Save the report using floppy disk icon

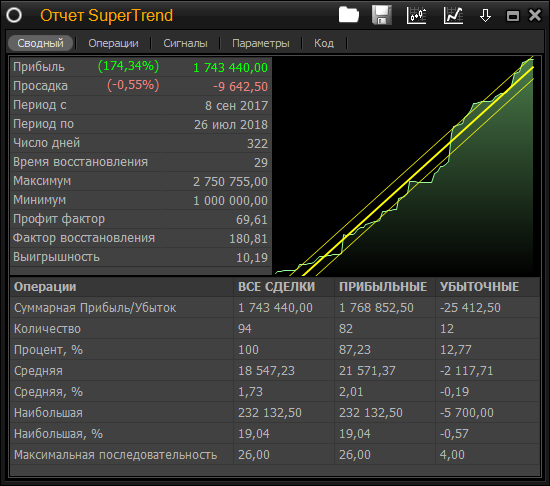point(382,15)
